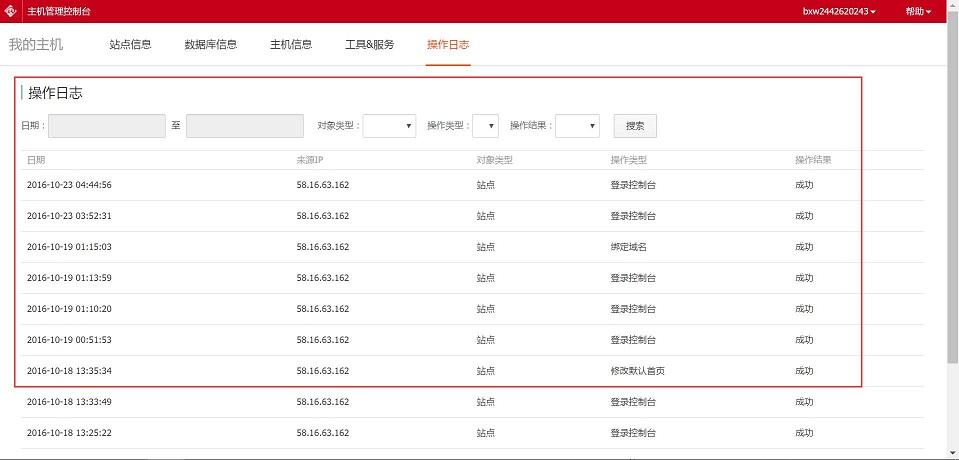This screenshot has height=460, width=959.
Task: Click the 搜索 search button
Action: (635, 126)
